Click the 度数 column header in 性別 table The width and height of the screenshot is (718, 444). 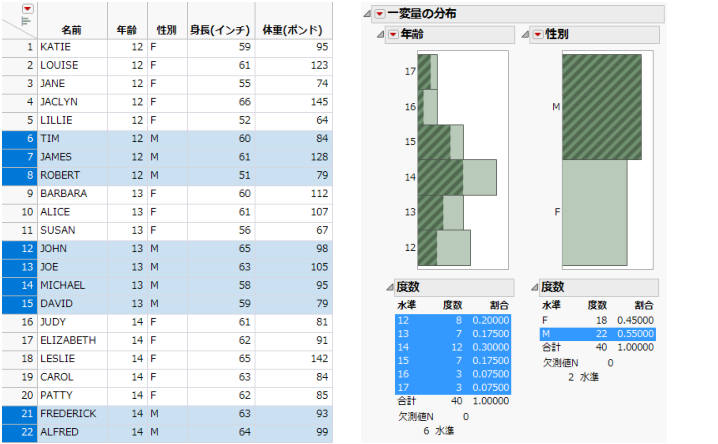click(x=597, y=306)
